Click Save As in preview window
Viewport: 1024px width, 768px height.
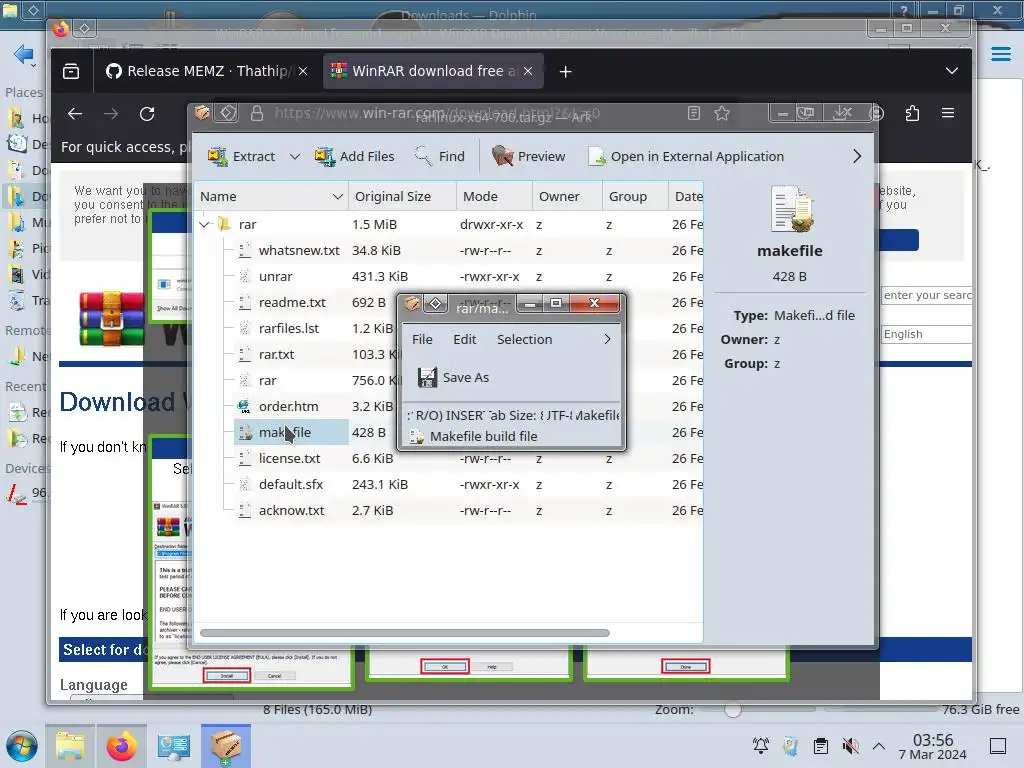click(x=453, y=377)
